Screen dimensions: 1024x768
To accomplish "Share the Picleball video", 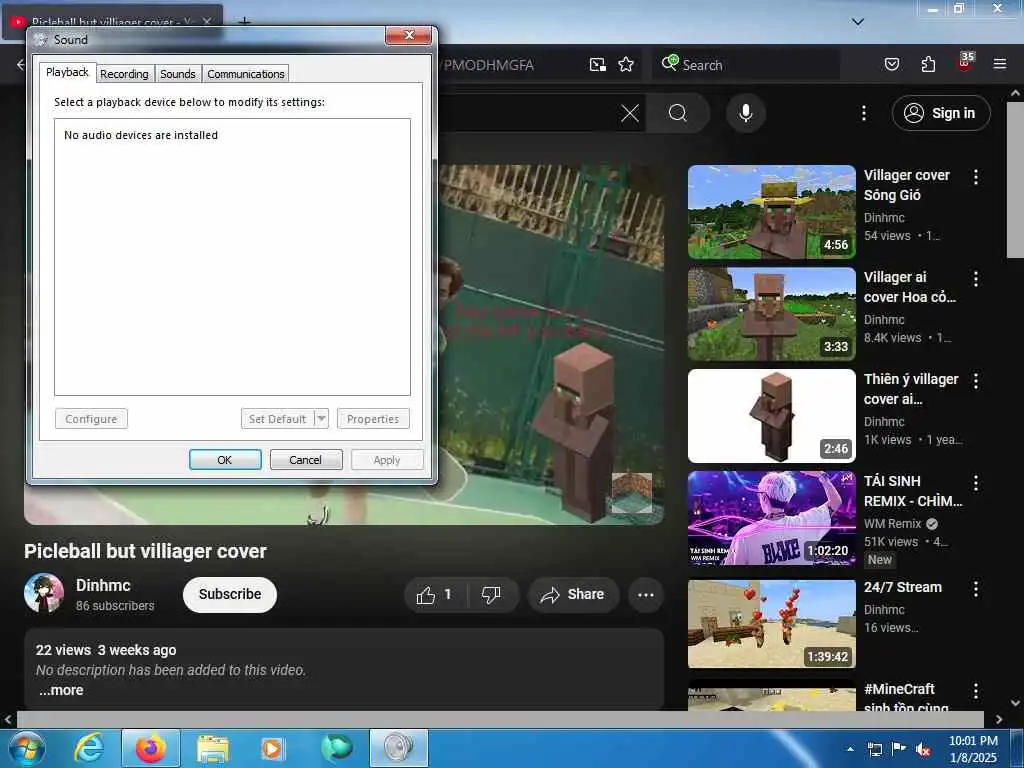I will point(573,595).
